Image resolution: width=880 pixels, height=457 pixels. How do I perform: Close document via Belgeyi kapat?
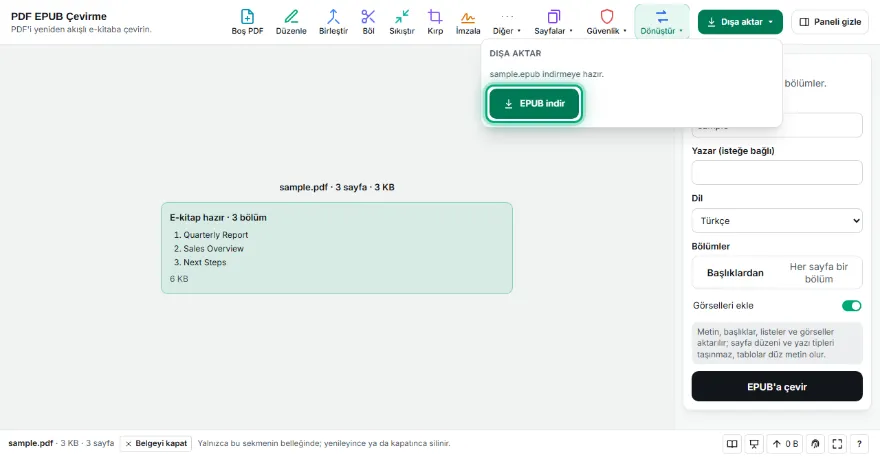pos(155,444)
